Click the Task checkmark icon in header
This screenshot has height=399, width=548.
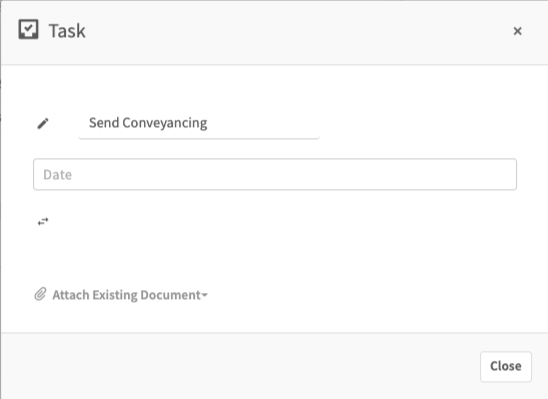(28, 29)
